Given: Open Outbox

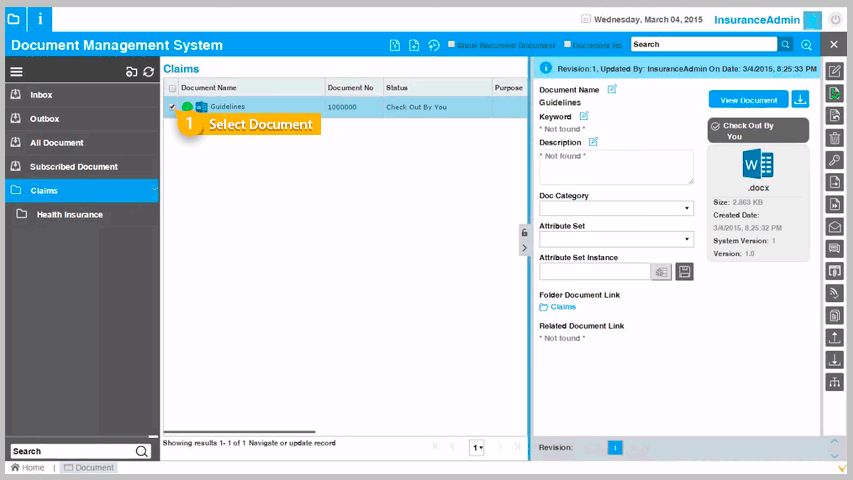Looking at the screenshot, I should pyautogui.click(x=82, y=119).
